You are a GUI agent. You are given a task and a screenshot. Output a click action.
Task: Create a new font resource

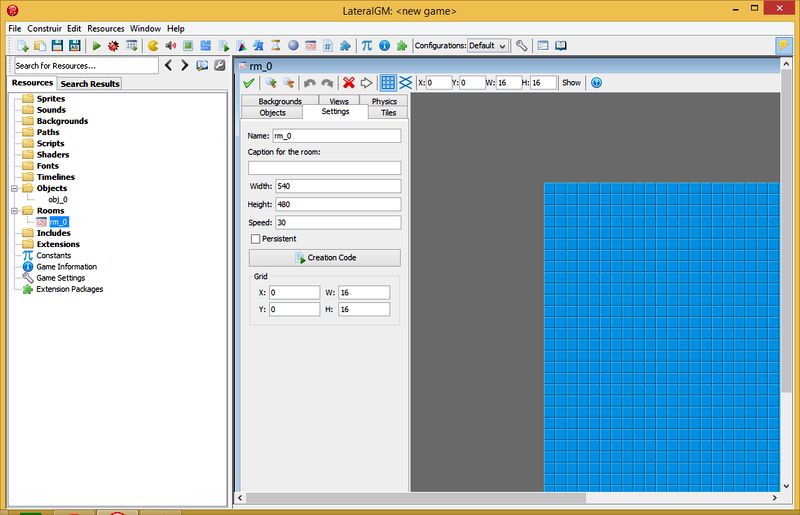(x=258, y=46)
